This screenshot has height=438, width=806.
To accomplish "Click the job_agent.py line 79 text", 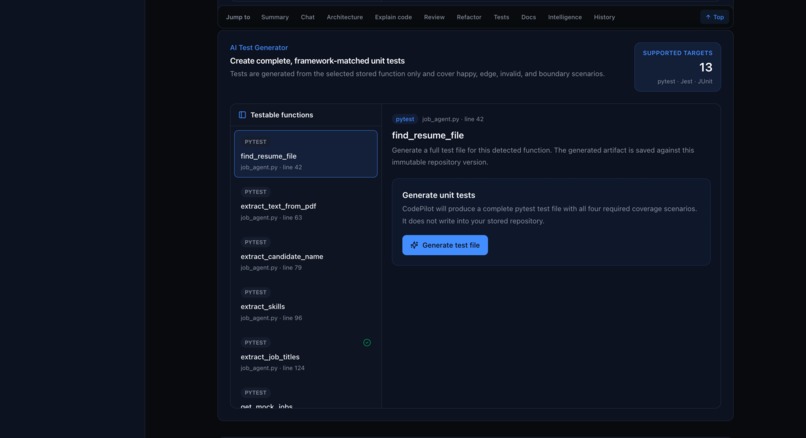I will point(271,267).
